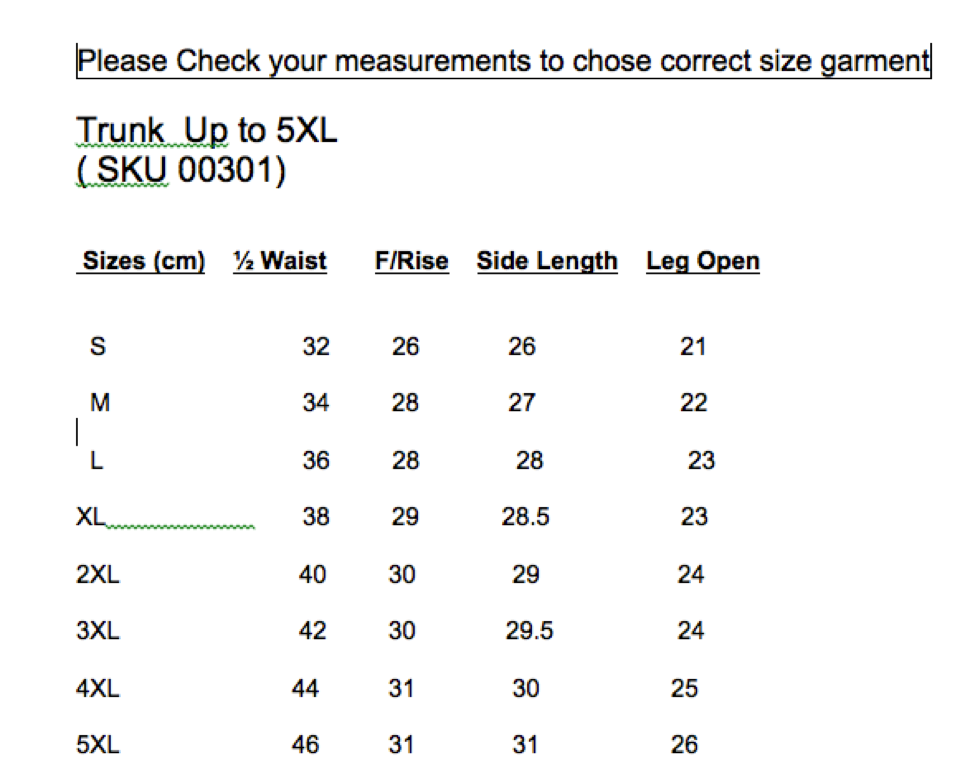Click the 4XL size row label
The image size is (975, 783).
click(x=98, y=689)
